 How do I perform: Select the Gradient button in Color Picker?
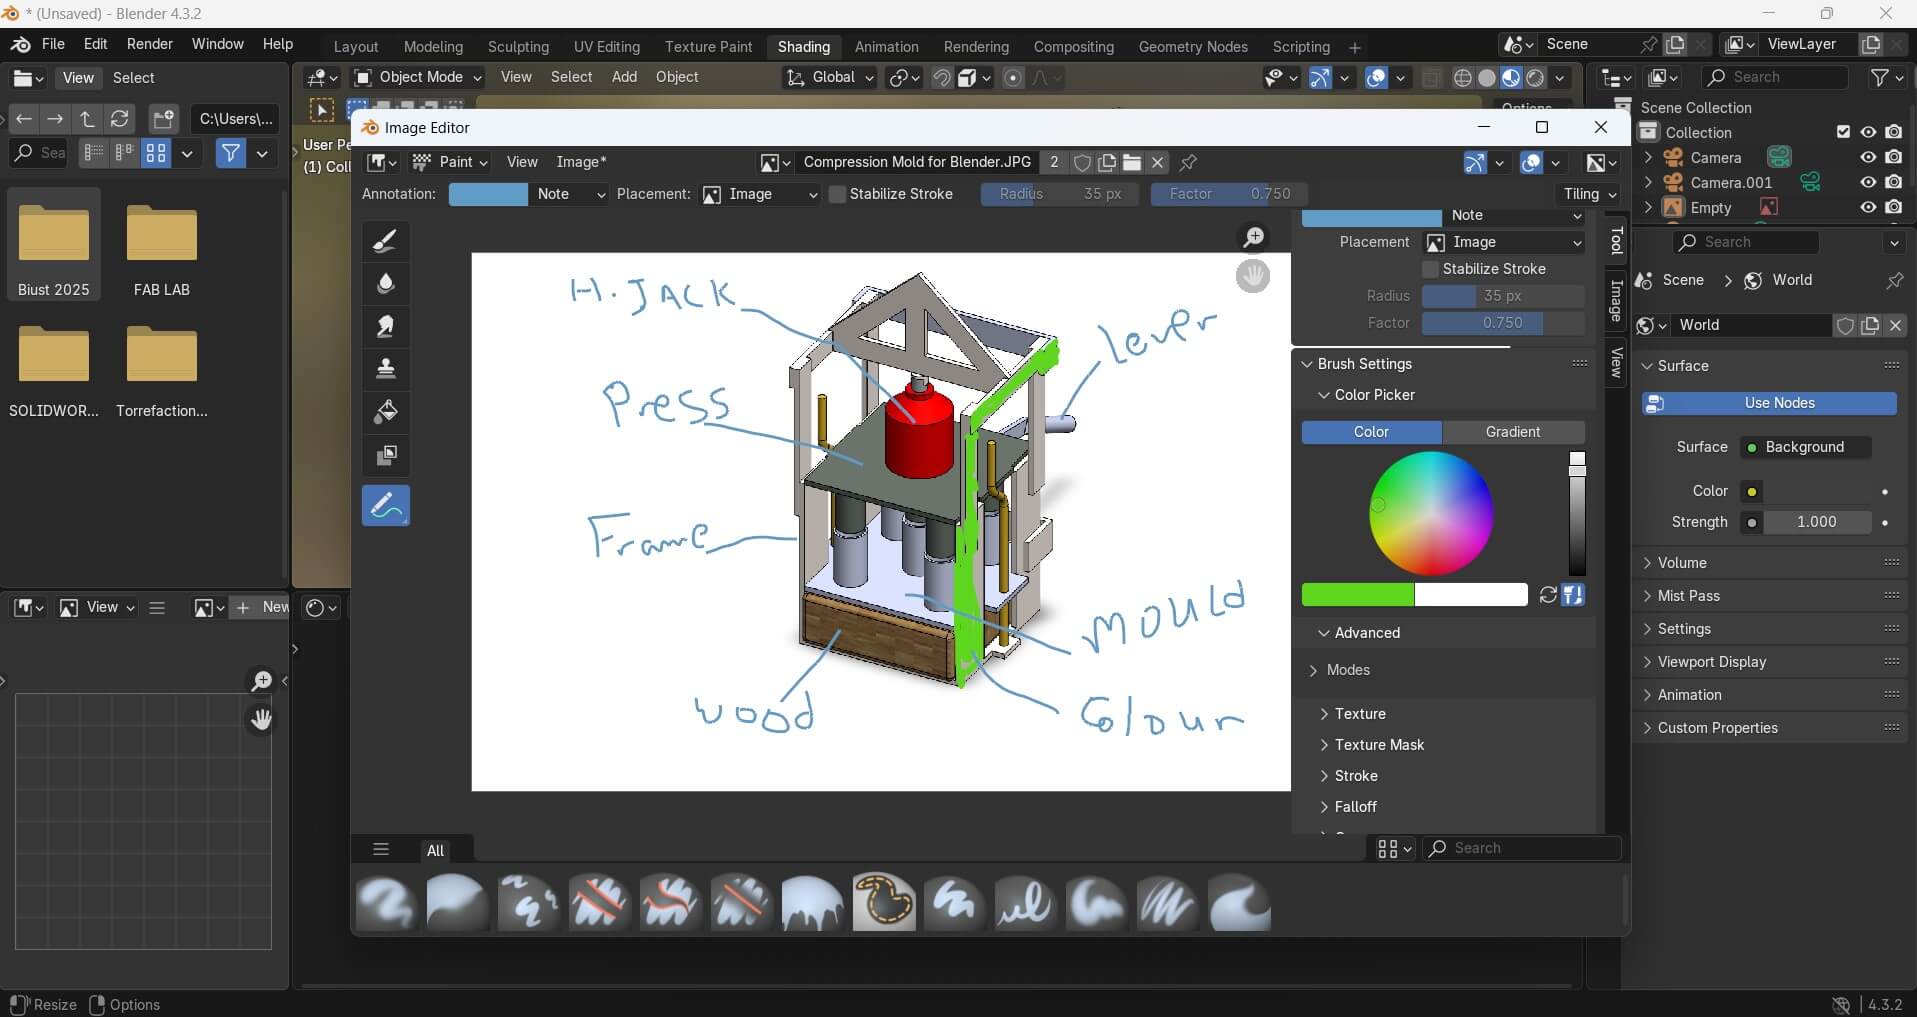coord(1513,432)
